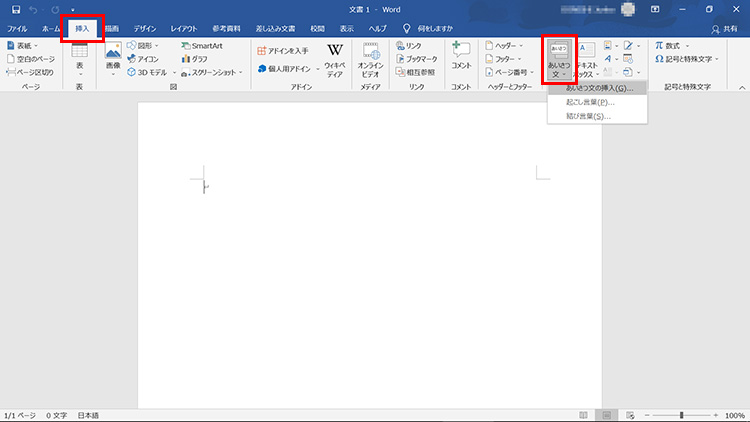
Task: Insert a bookmark via ブックマーク
Action: point(418,59)
